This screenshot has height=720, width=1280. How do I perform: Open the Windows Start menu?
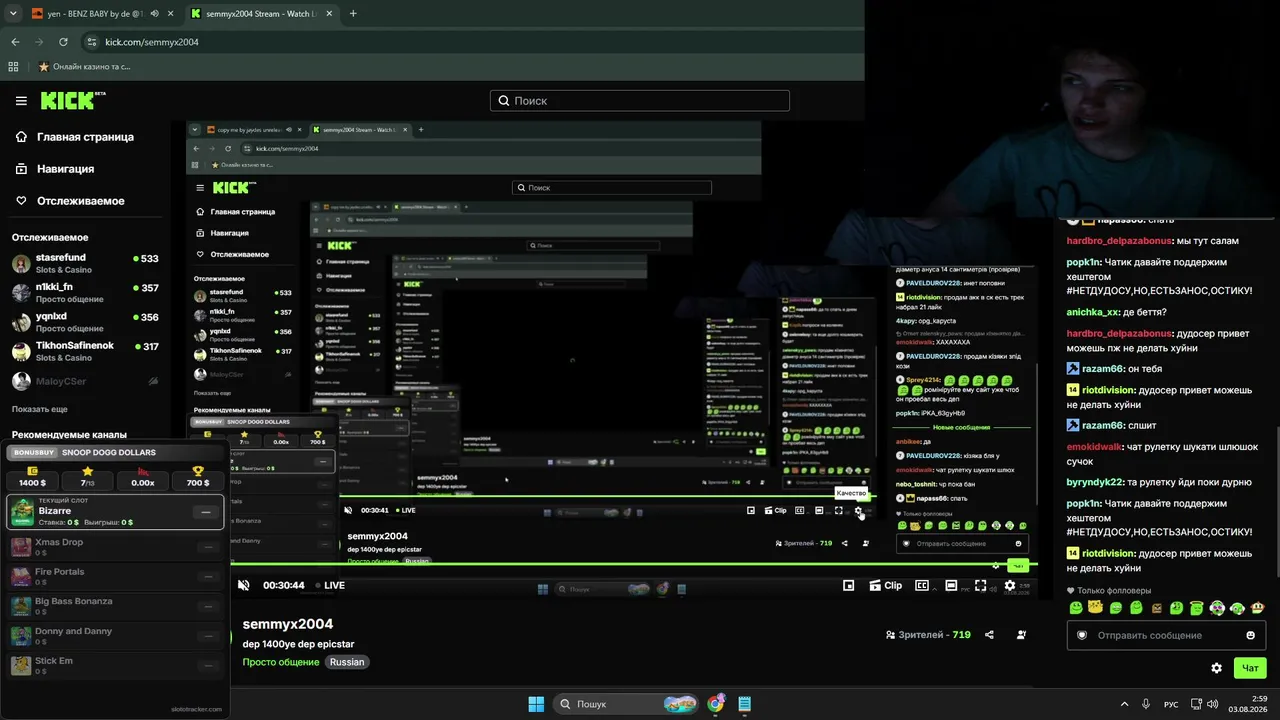point(536,704)
